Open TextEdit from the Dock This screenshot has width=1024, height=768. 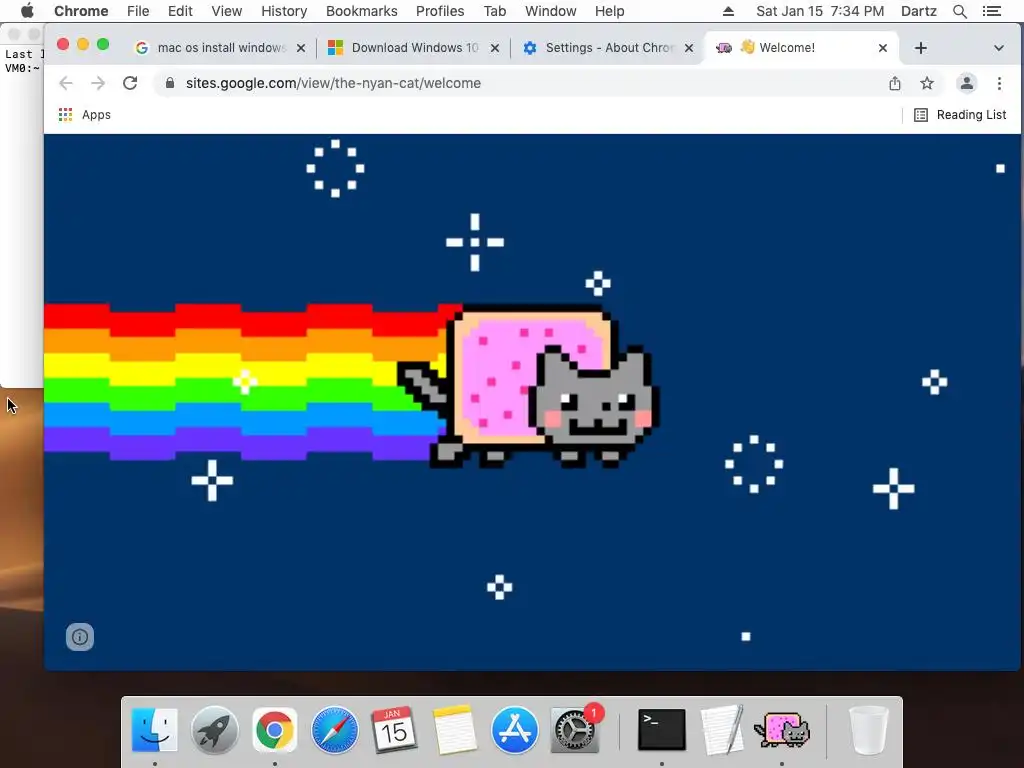coord(722,729)
